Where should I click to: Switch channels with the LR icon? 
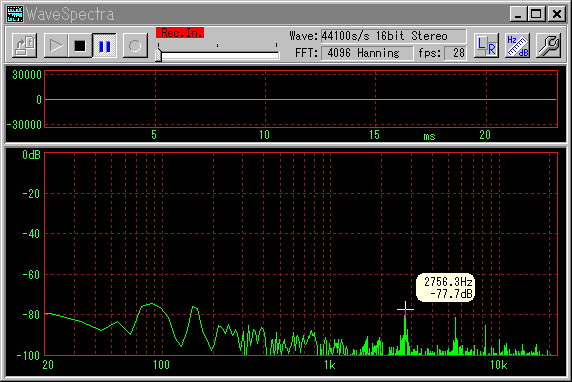(486, 46)
